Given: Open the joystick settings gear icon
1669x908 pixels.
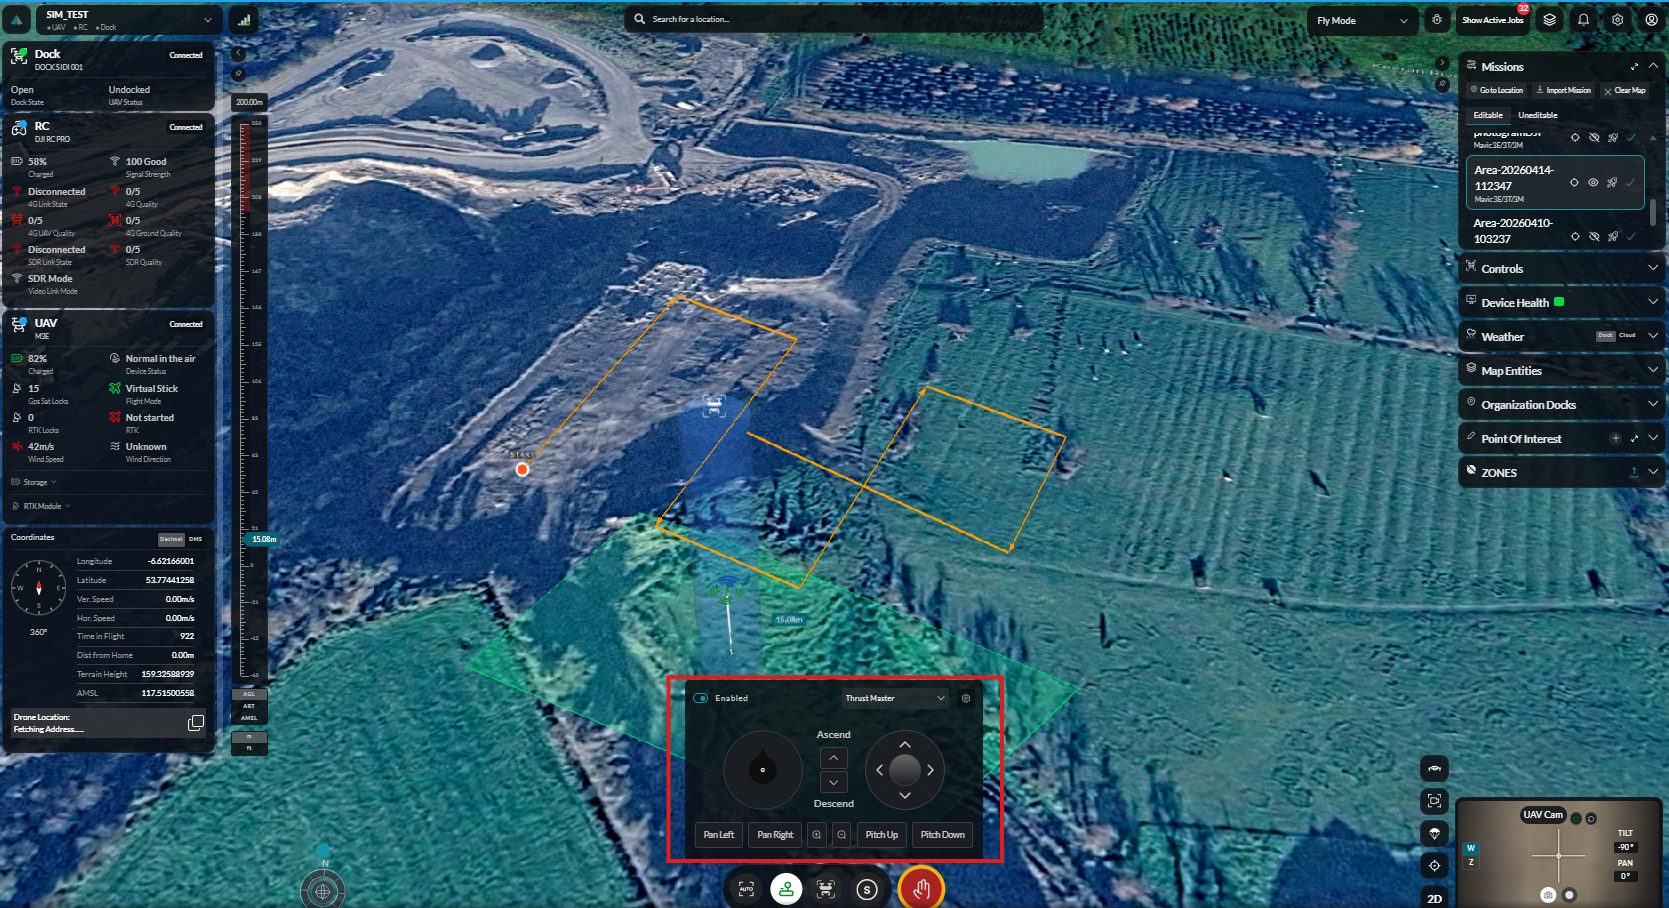Looking at the screenshot, I should click(x=966, y=698).
